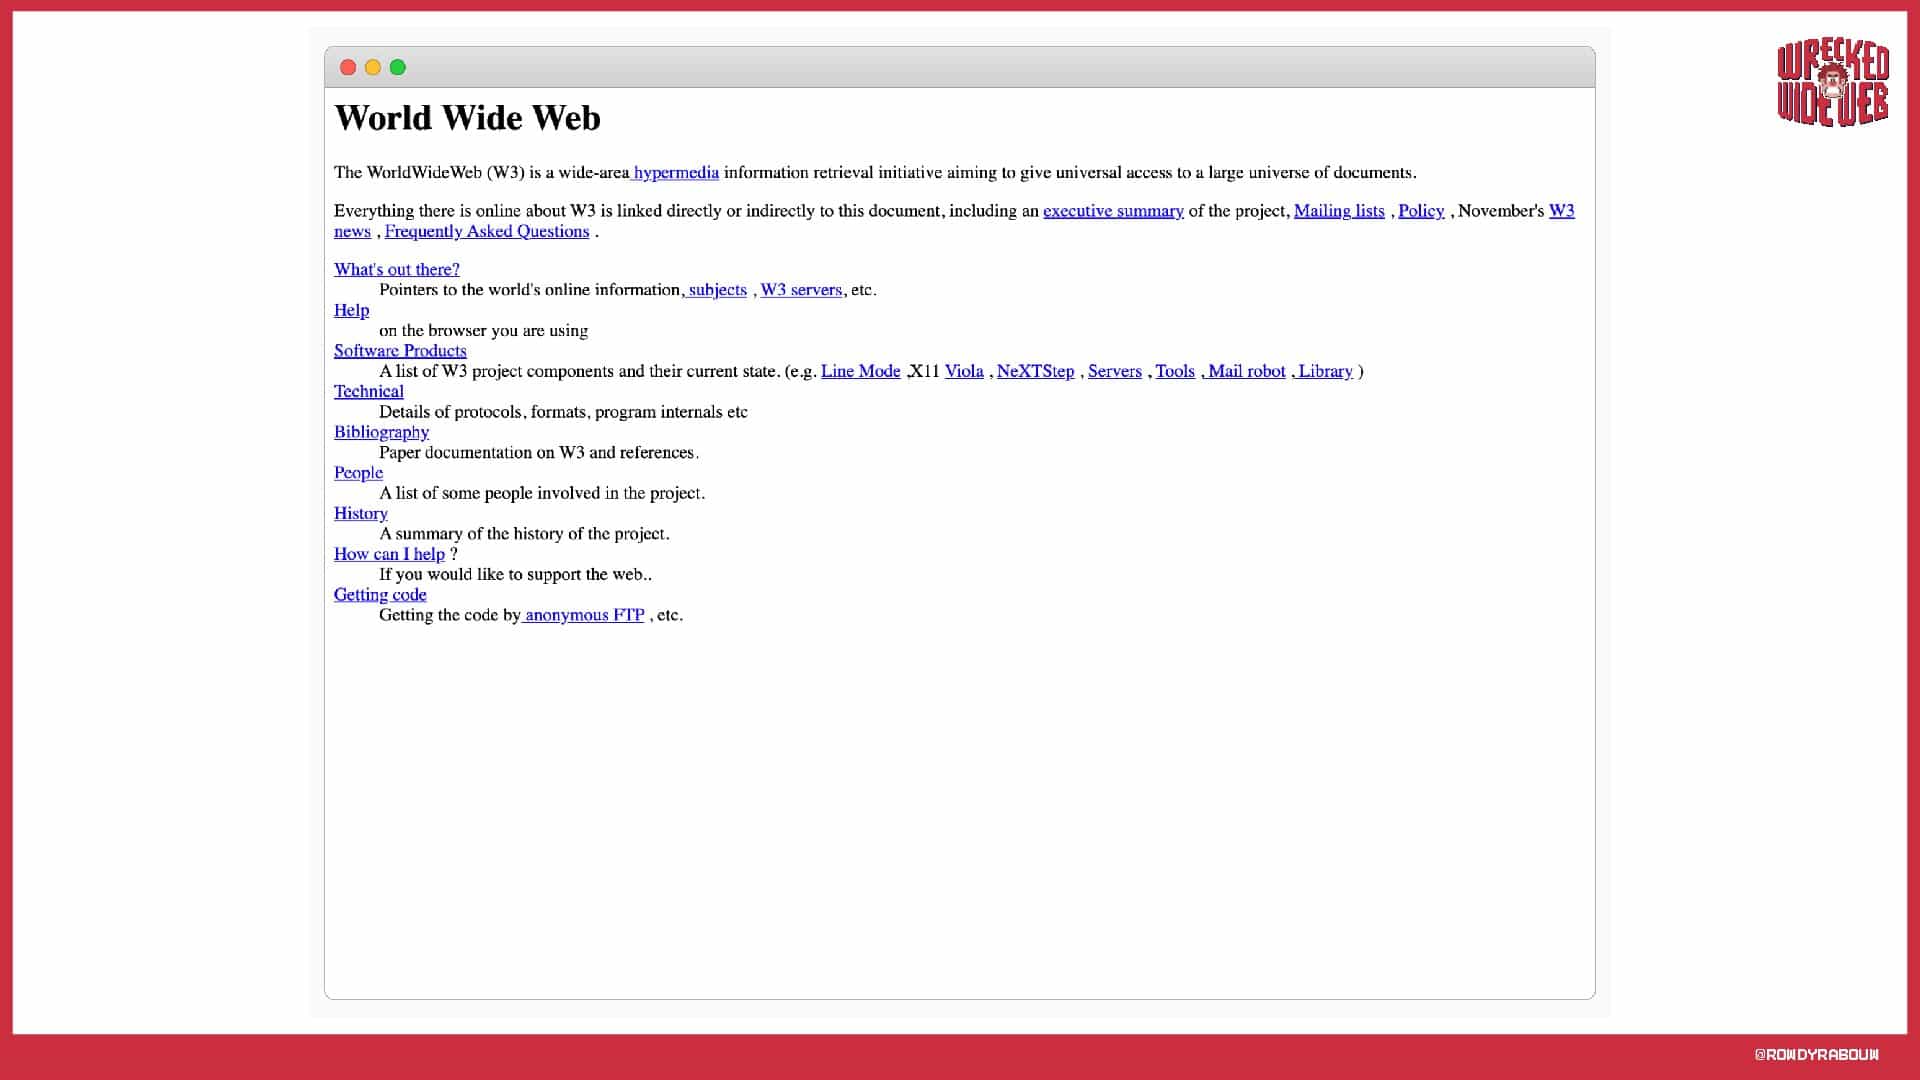
Task: Click the @rowdyrabouw handle text
Action: 1816,1054
